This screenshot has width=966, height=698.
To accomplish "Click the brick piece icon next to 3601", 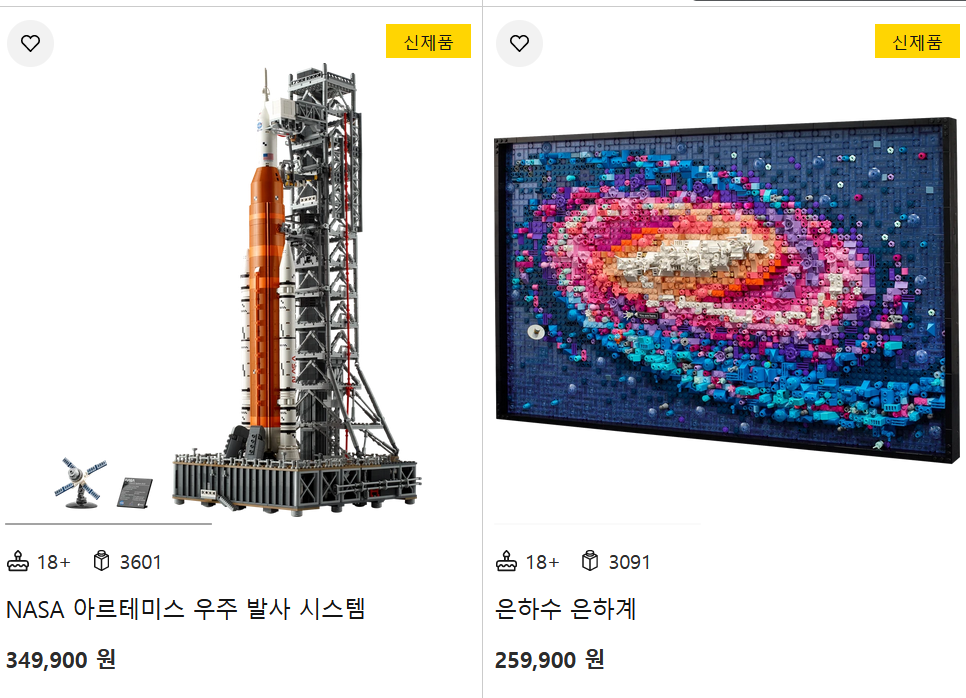I will tap(102, 561).
